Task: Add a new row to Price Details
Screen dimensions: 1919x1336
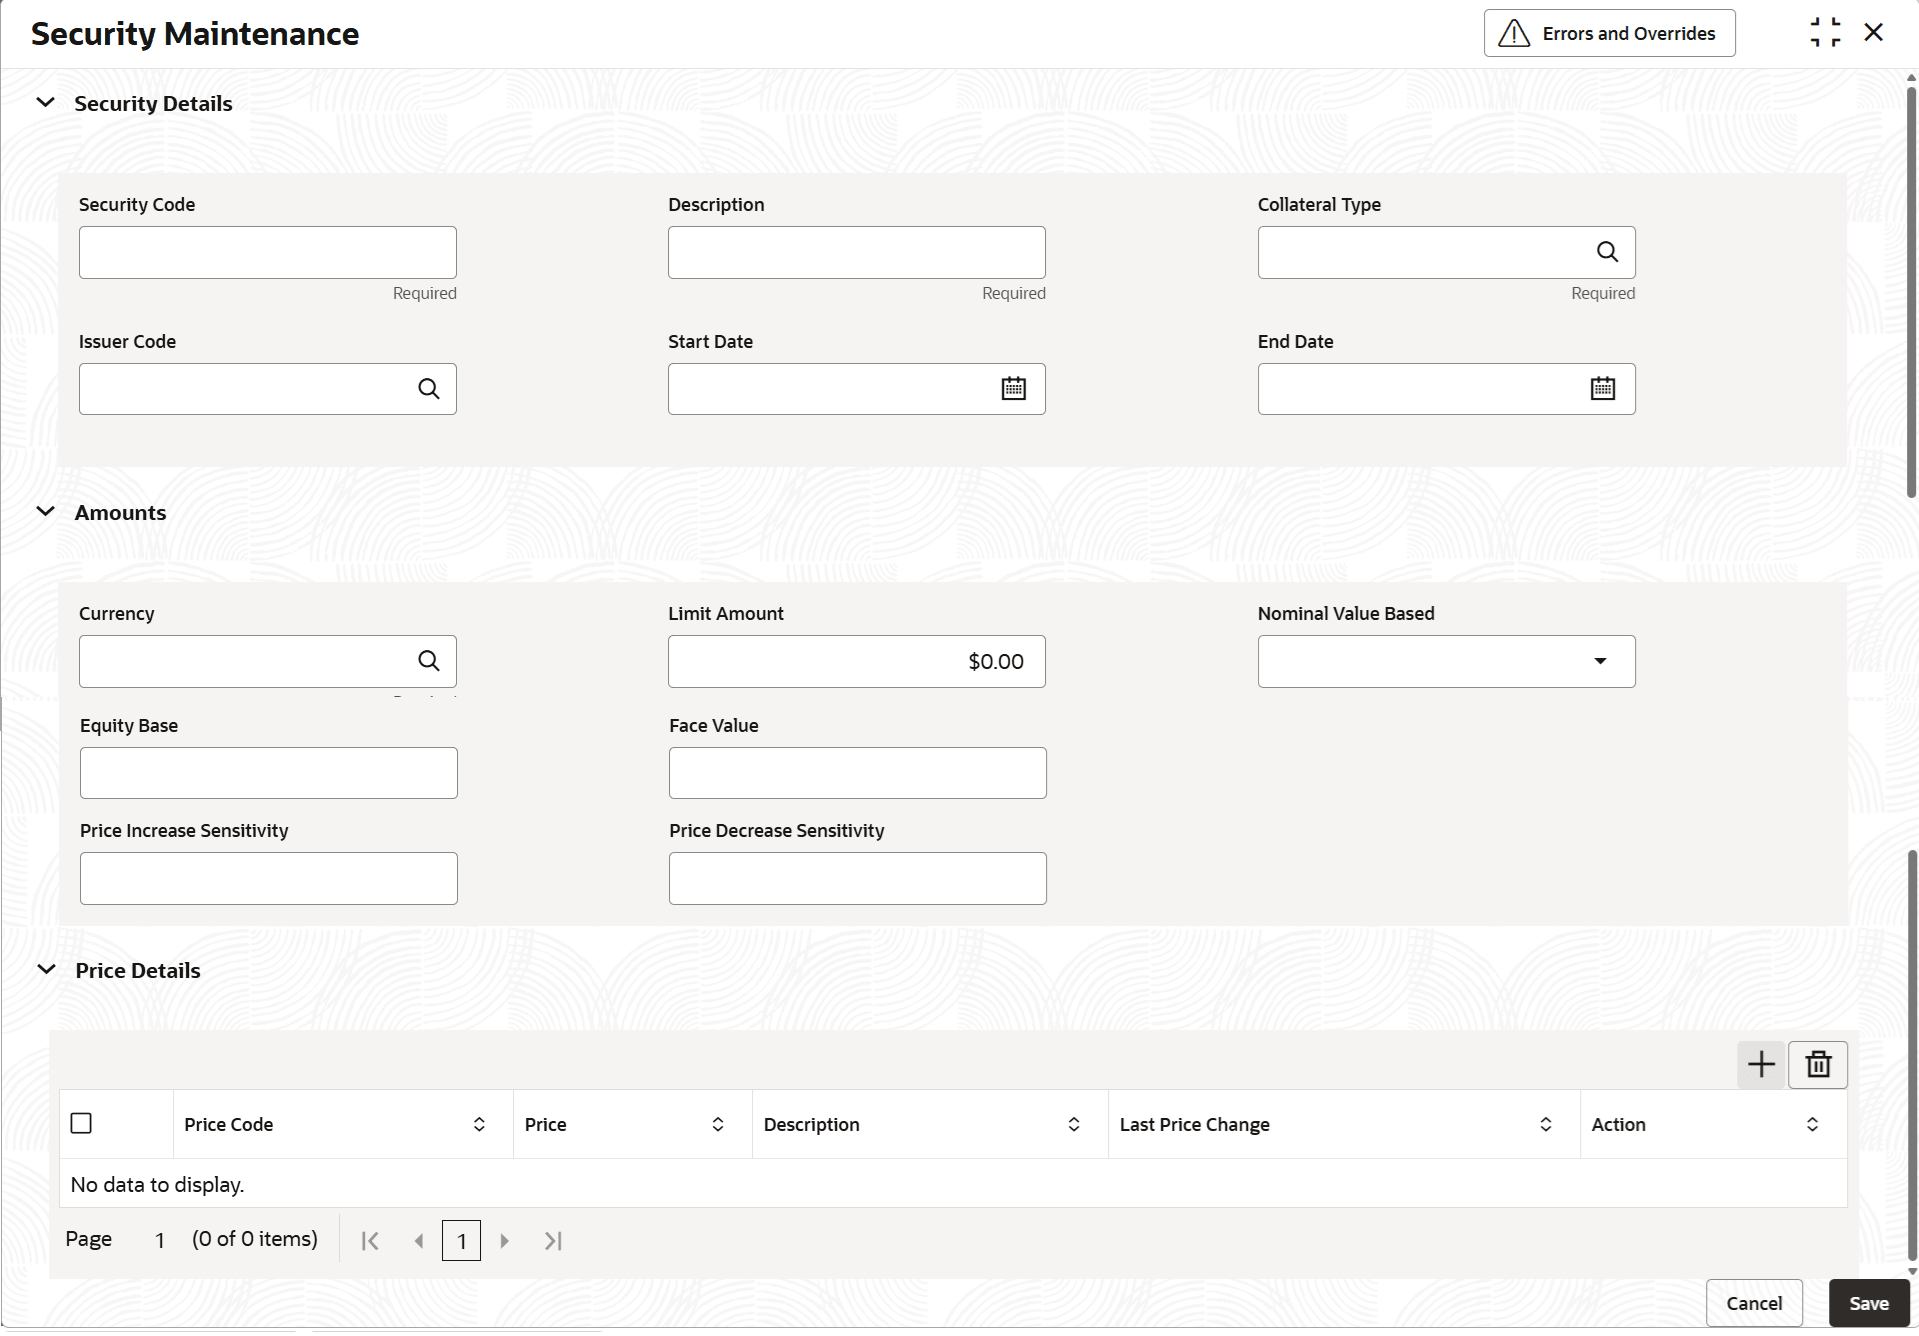Action: [x=1761, y=1064]
